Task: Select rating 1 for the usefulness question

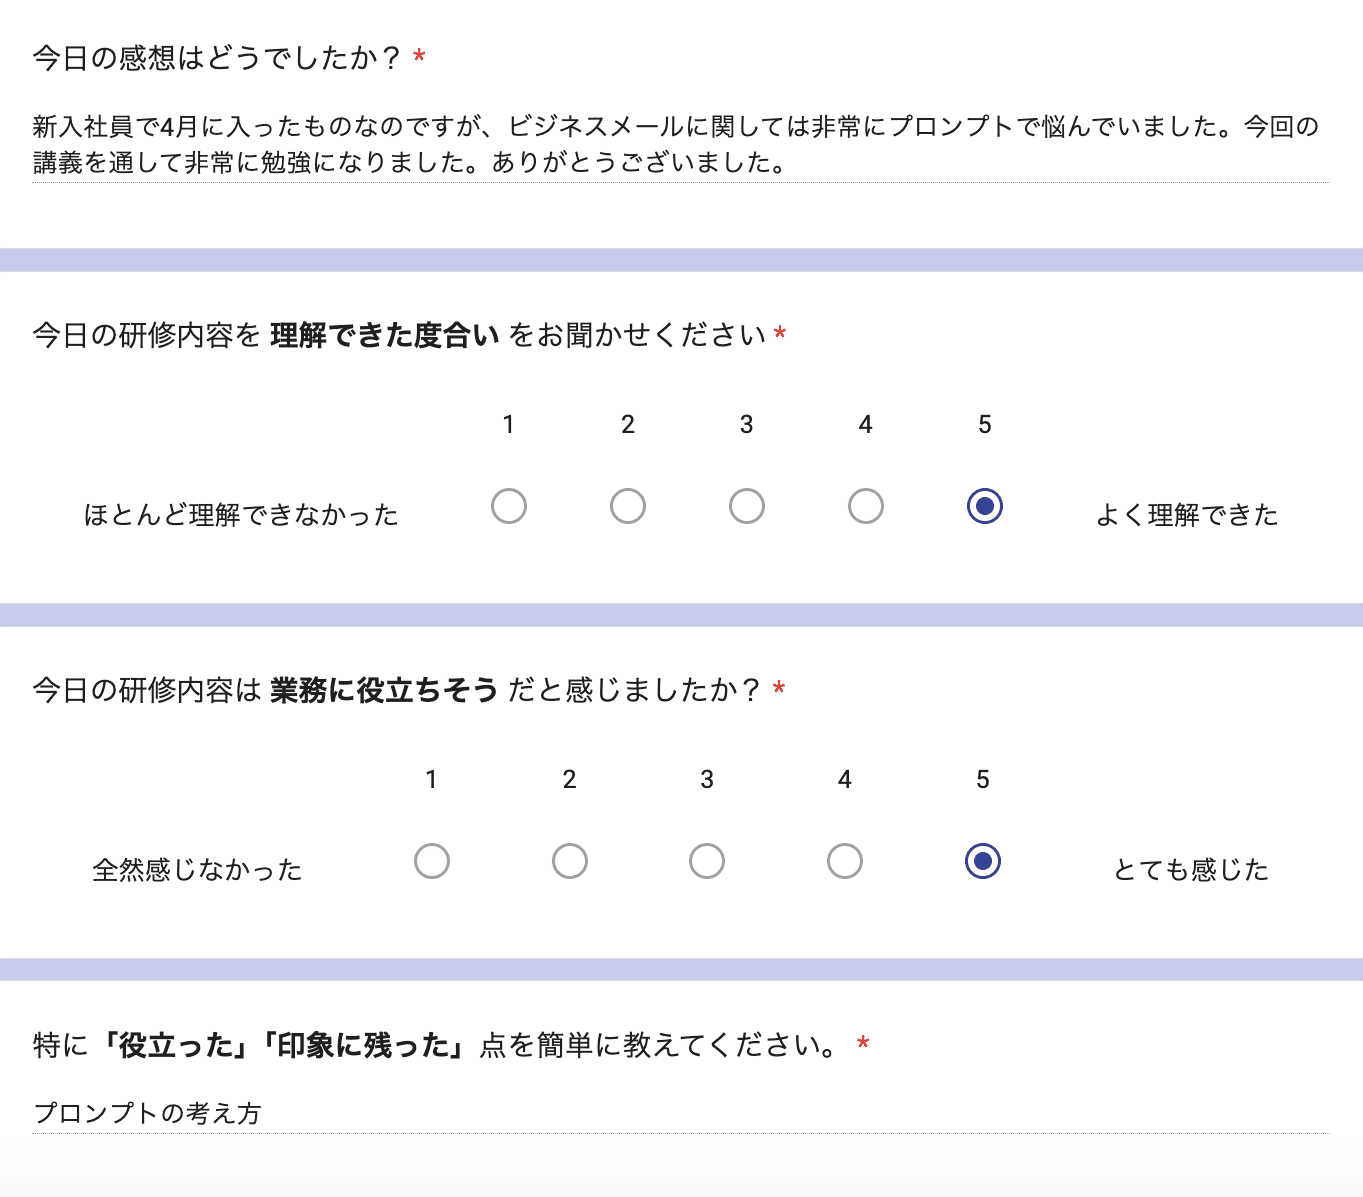Action: (431, 860)
